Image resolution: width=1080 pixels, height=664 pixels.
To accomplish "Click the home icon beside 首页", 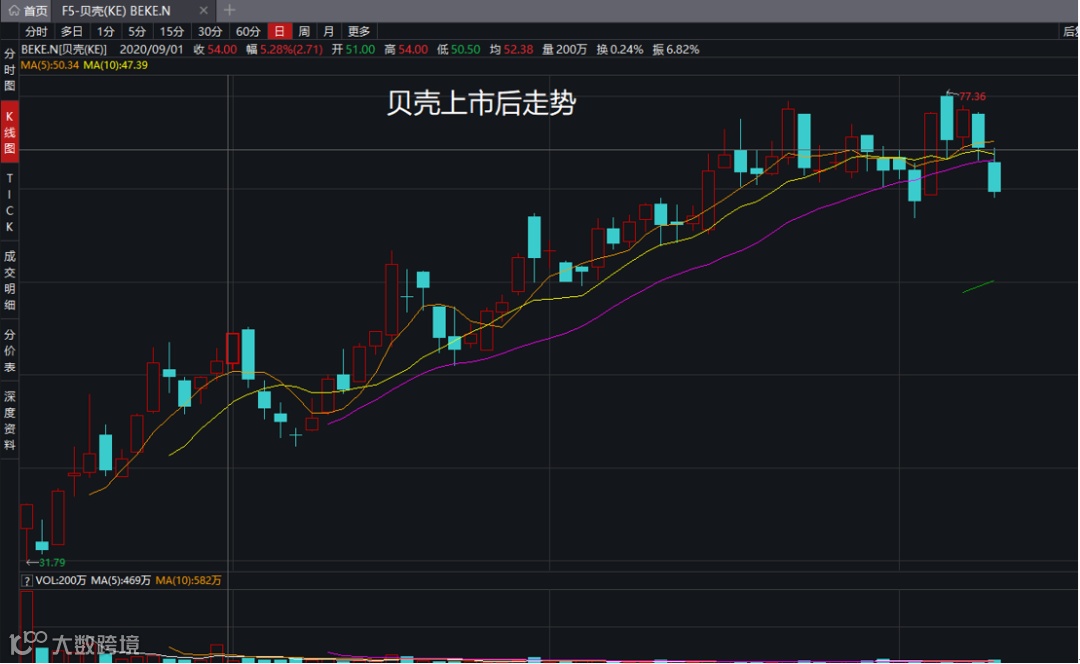I will point(14,10).
